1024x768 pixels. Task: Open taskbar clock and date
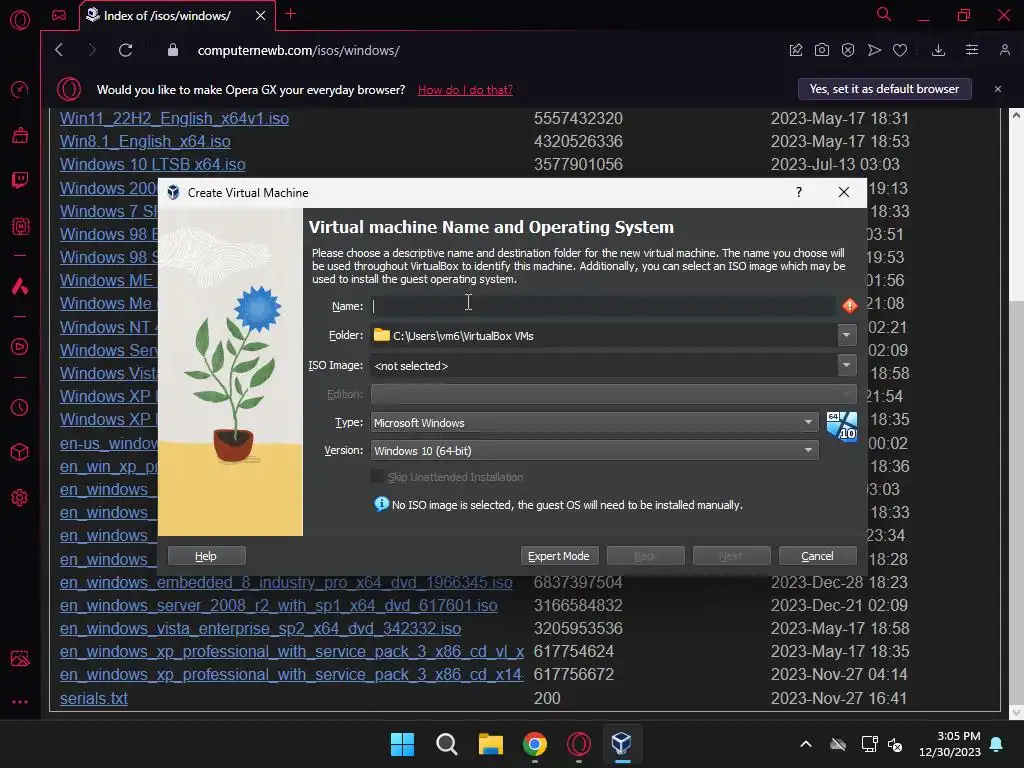tap(950, 744)
